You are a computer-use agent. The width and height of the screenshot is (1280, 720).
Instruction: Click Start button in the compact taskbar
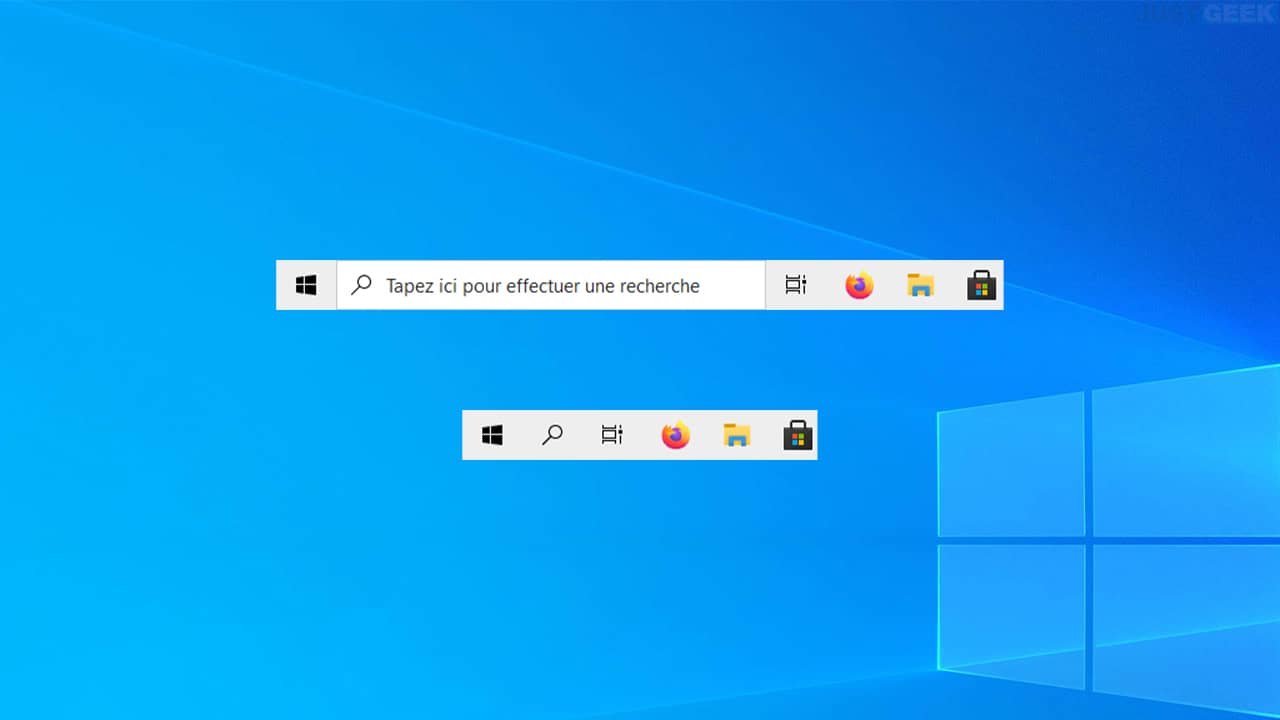pos(492,435)
